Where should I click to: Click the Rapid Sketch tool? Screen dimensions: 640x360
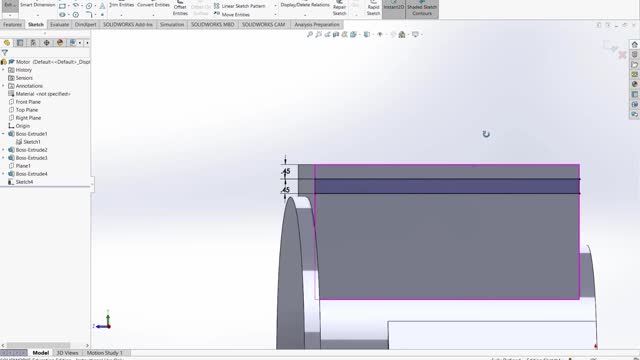[x=373, y=8]
